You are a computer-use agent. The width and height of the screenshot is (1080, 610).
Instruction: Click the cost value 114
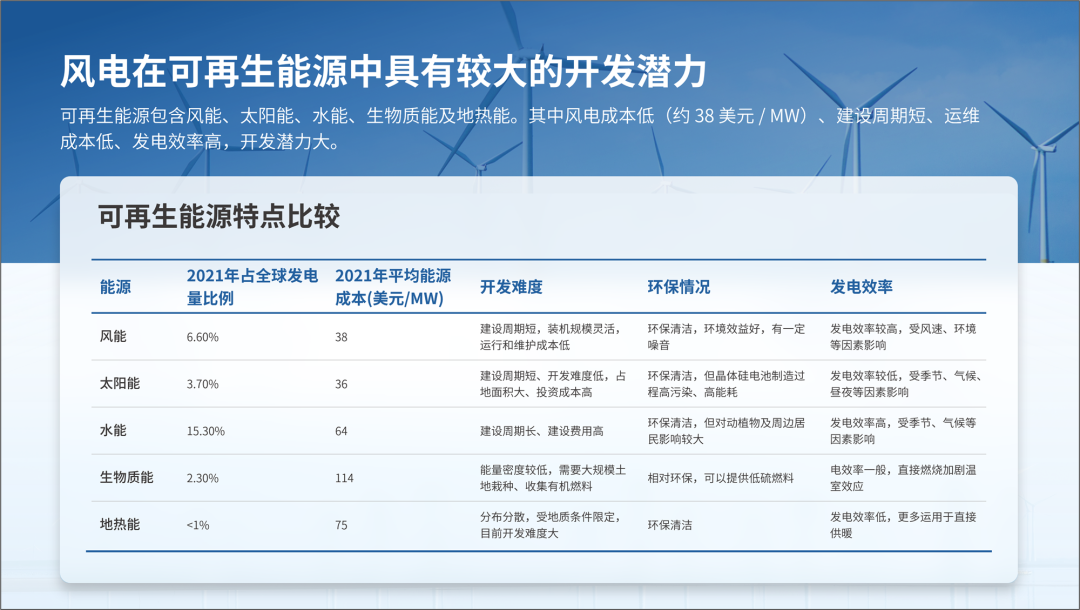point(344,478)
